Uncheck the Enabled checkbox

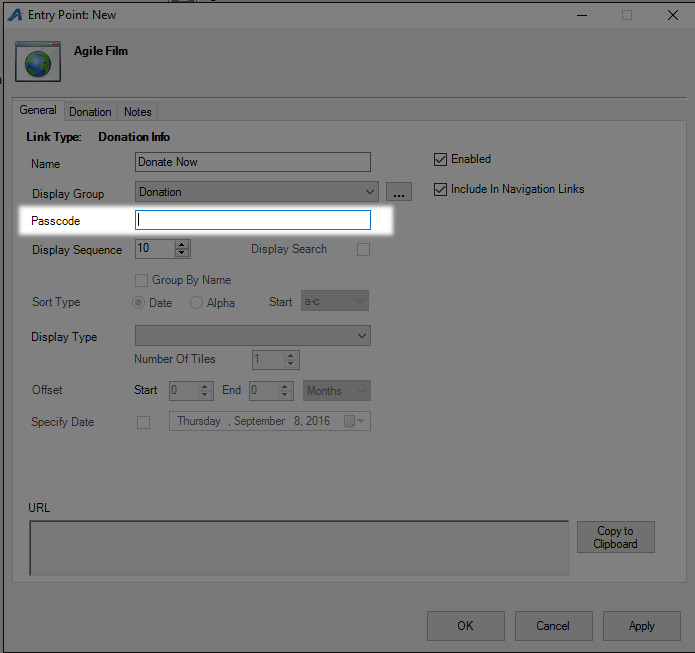click(x=440, y=159)
